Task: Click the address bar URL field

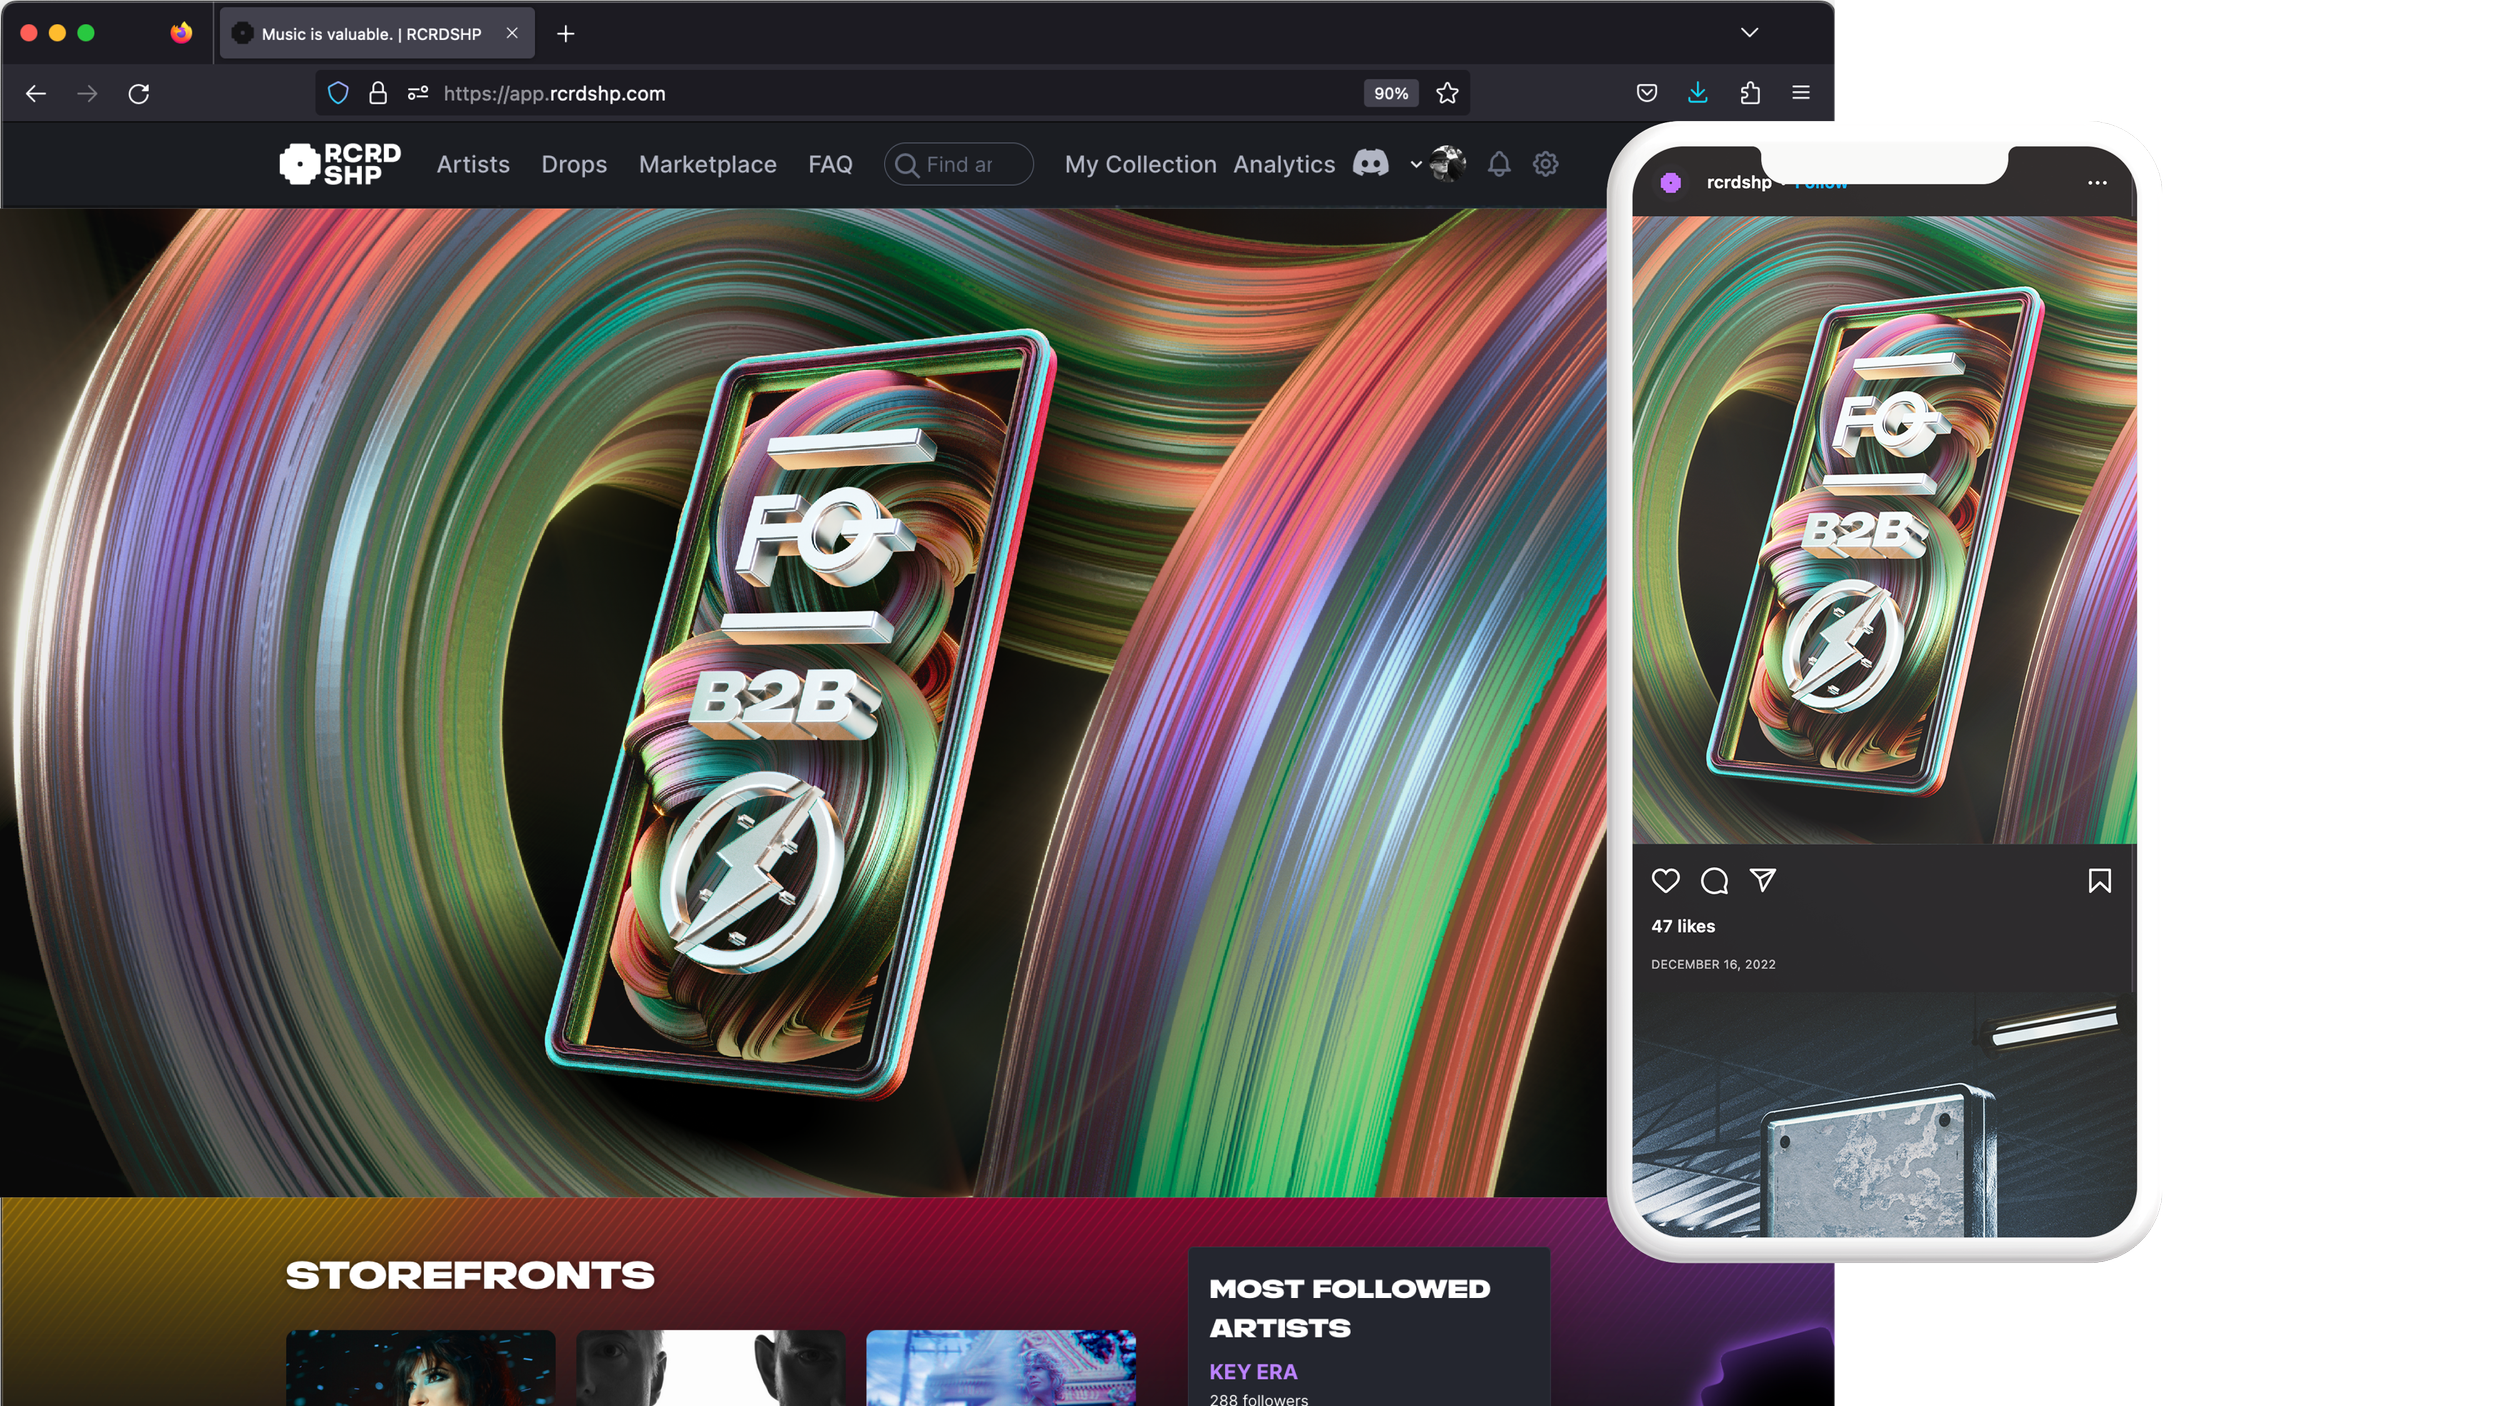Action: (x=890, y=93)
